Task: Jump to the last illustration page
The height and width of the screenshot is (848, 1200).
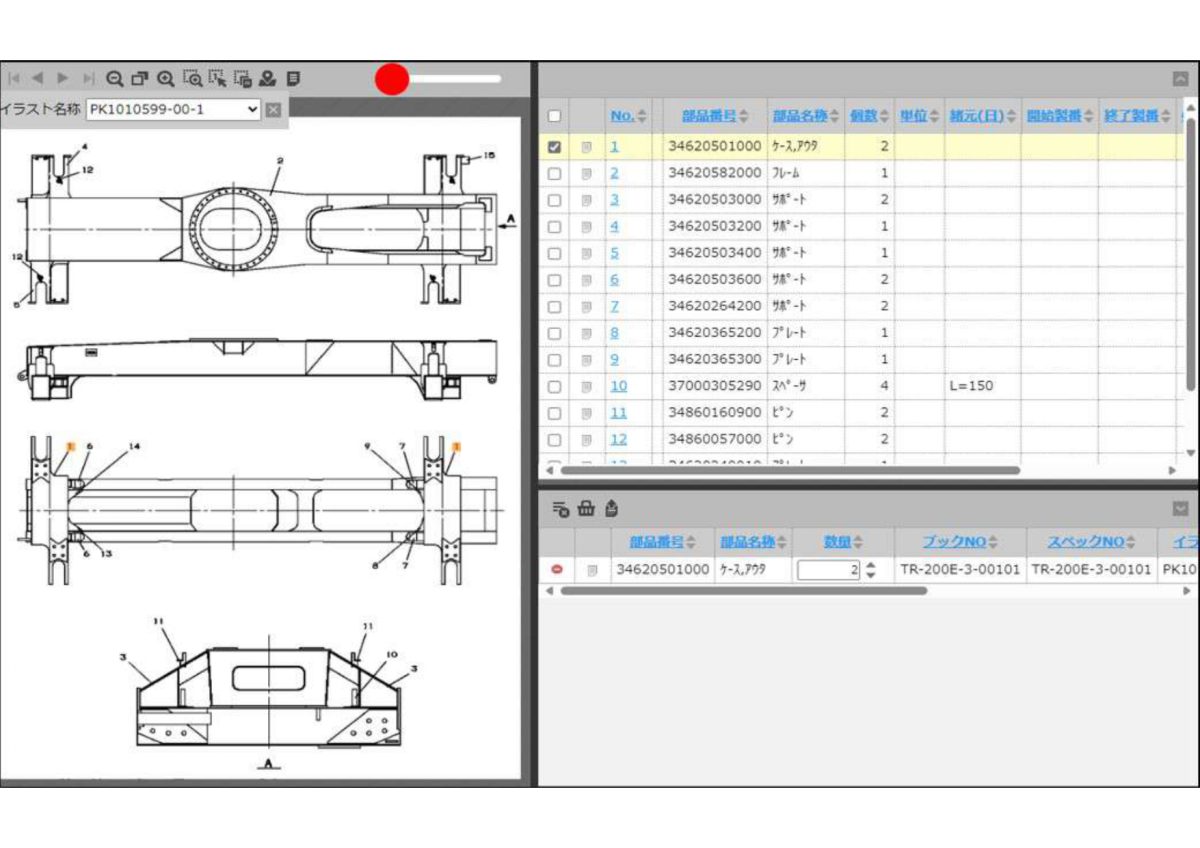Action: click(x=88, y=78)
